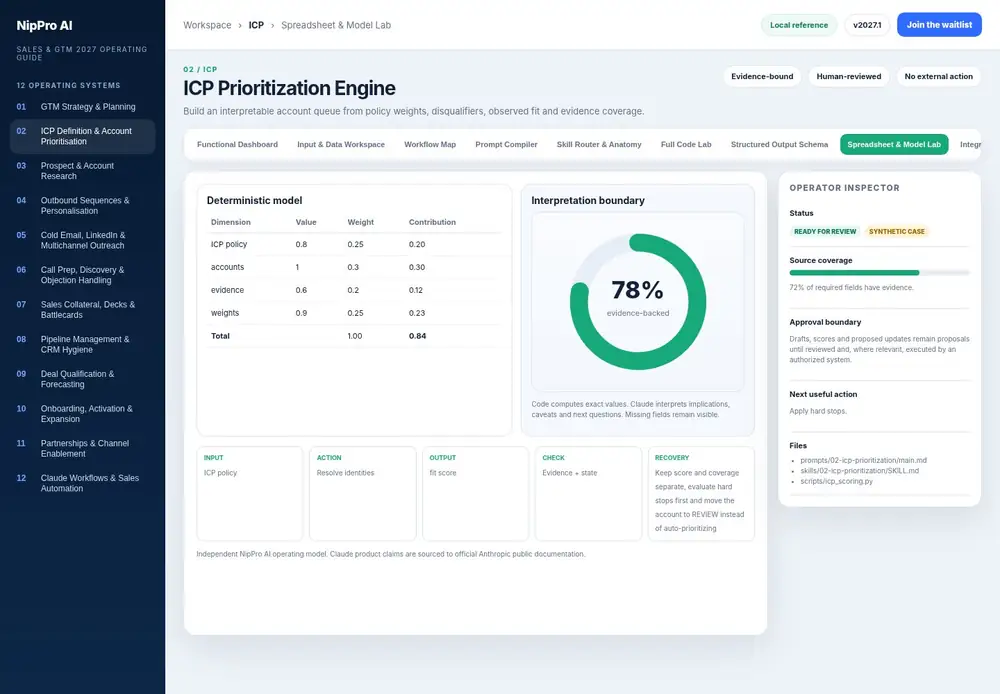Click the Dimension column header
The height and width of the screenshot is (694, 1000).
coord(230,222)
